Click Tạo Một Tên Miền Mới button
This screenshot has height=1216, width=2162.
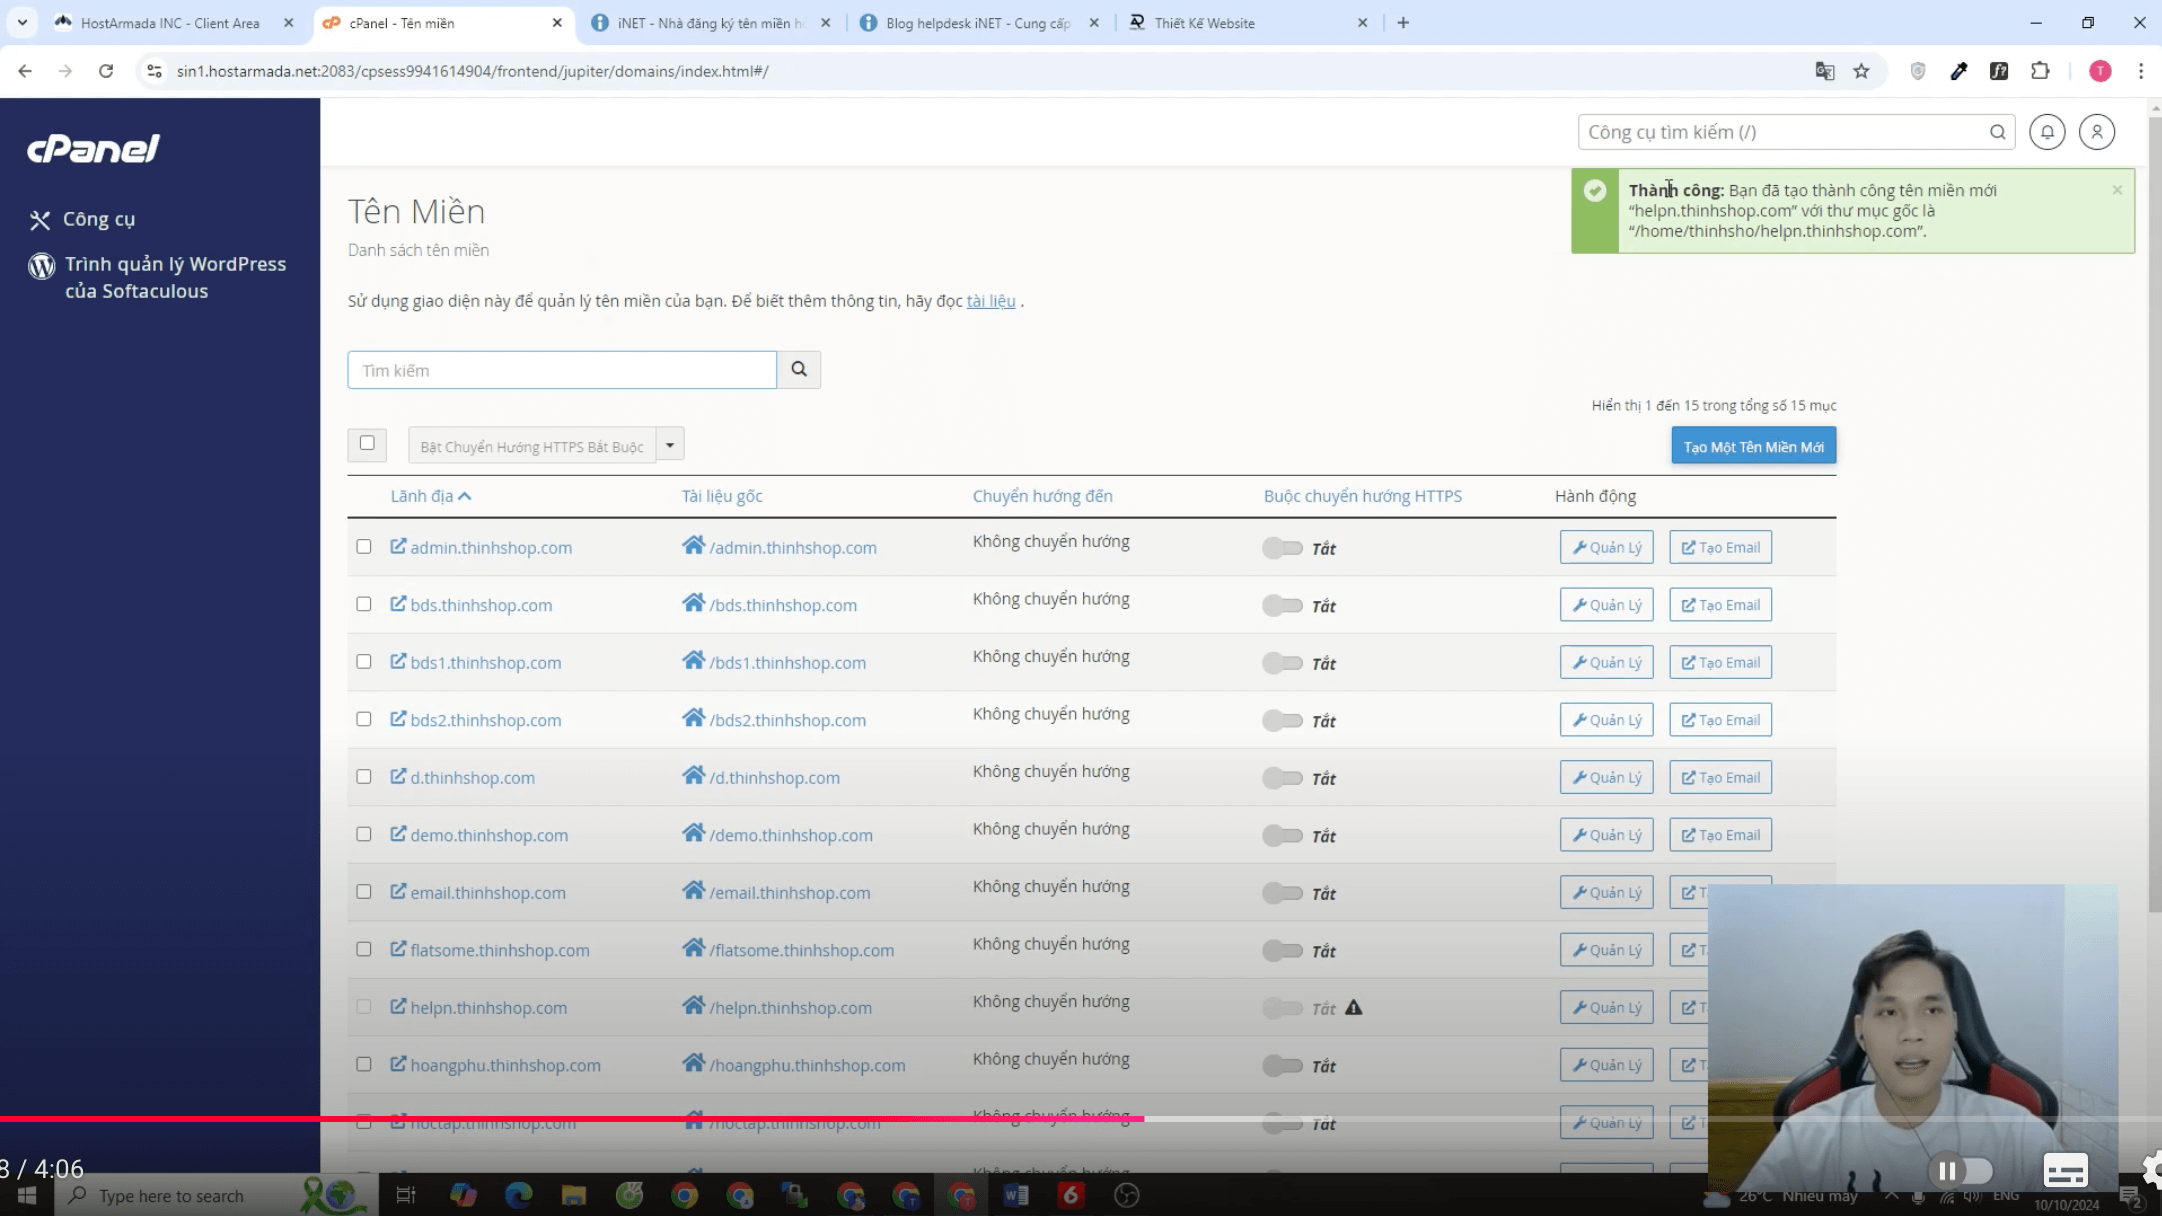tap(1753, 446)
